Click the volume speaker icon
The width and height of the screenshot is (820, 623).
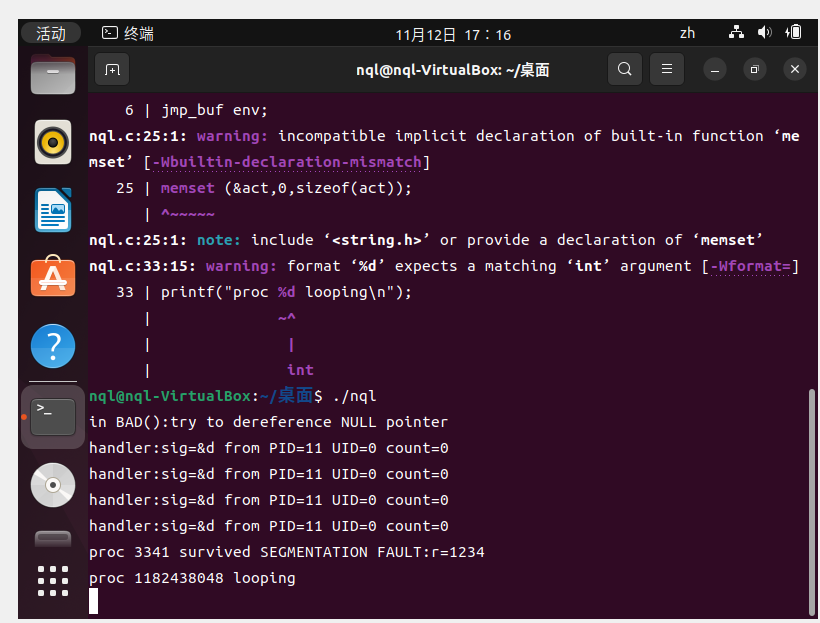pos(765,33)
